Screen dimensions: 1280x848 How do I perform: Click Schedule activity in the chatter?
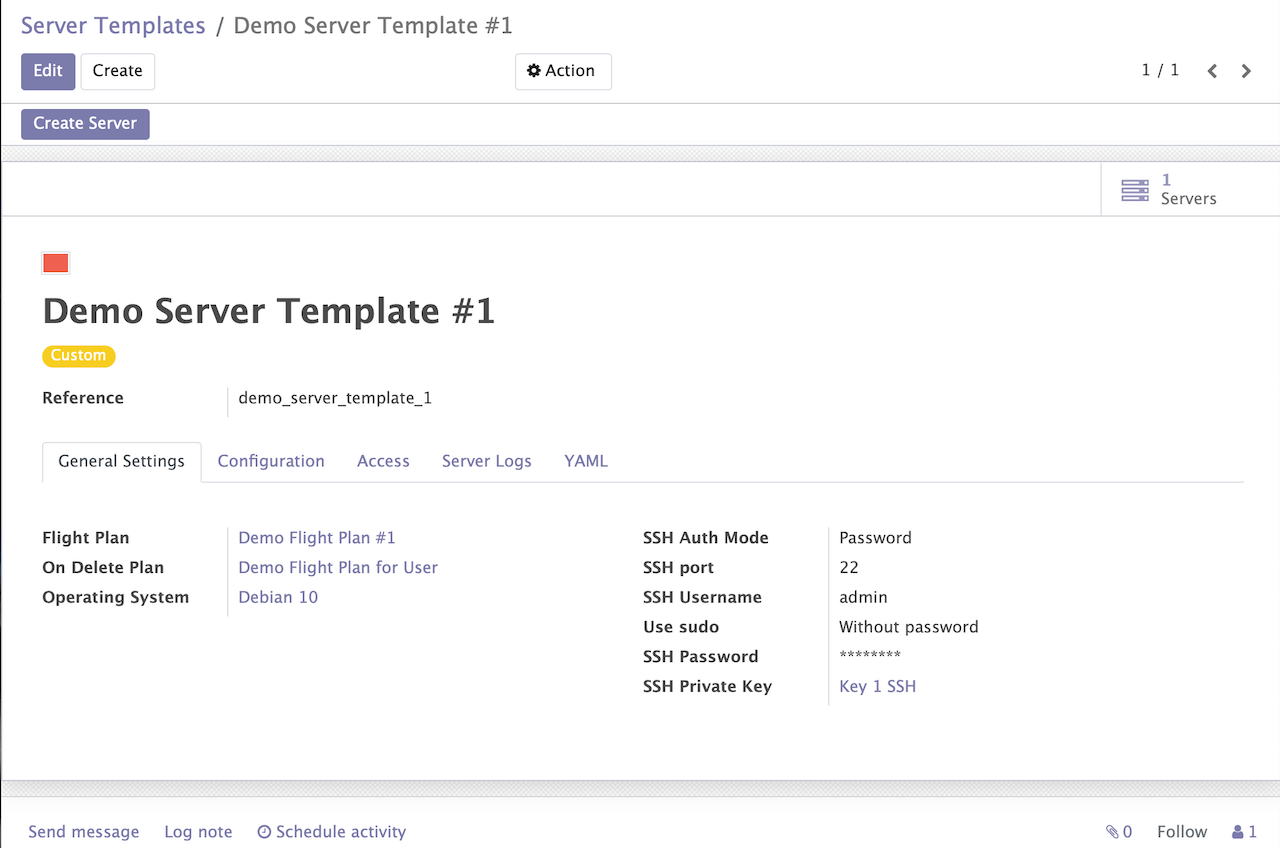point(332,832)
